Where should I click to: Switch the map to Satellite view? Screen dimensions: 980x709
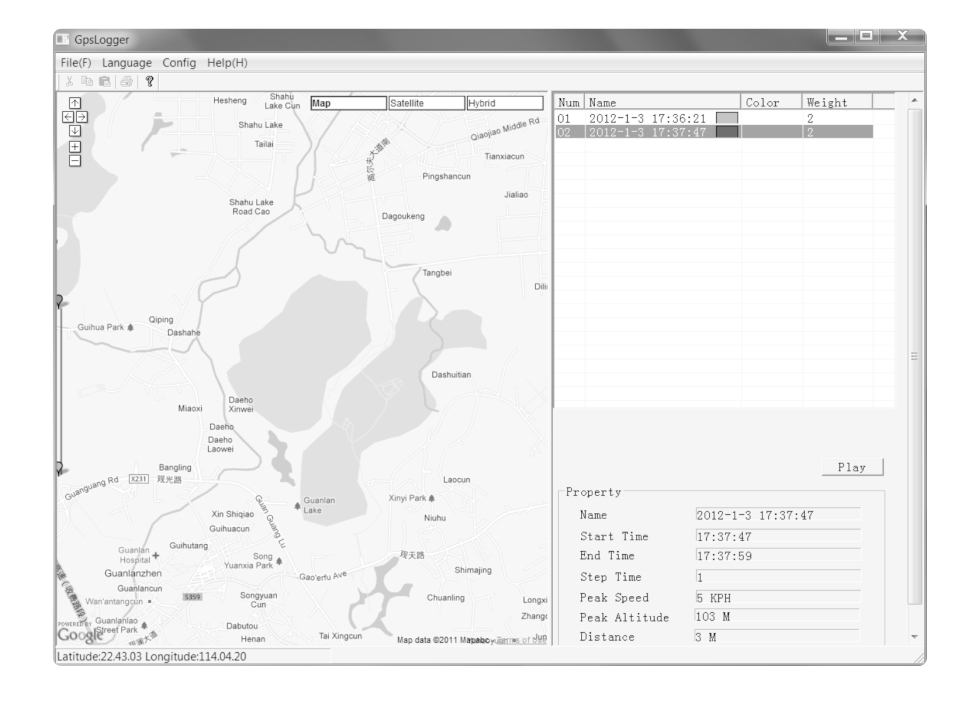tap(425, 103)
